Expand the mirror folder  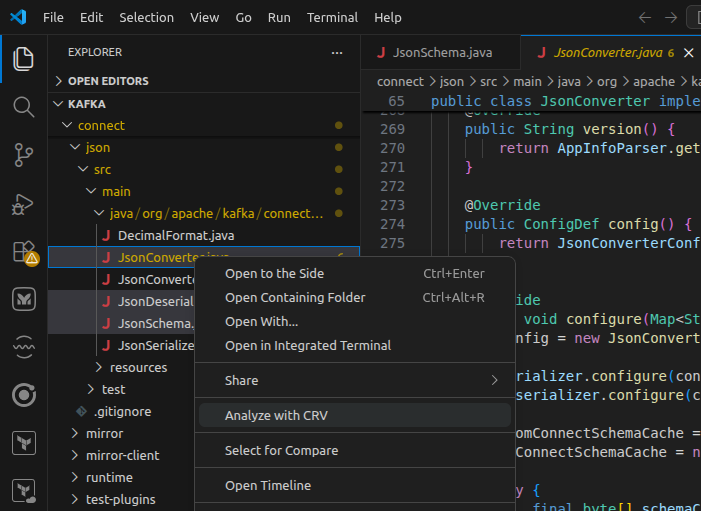[75, 433]
